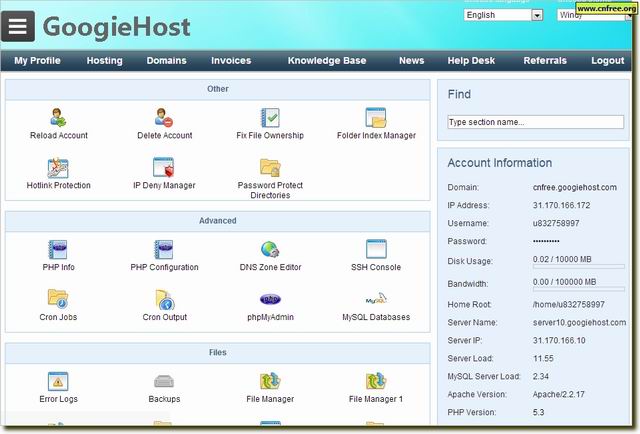Click the Cron Jobs text link
This screenshot has height=434, width=640.
click(x=58, y=317)
